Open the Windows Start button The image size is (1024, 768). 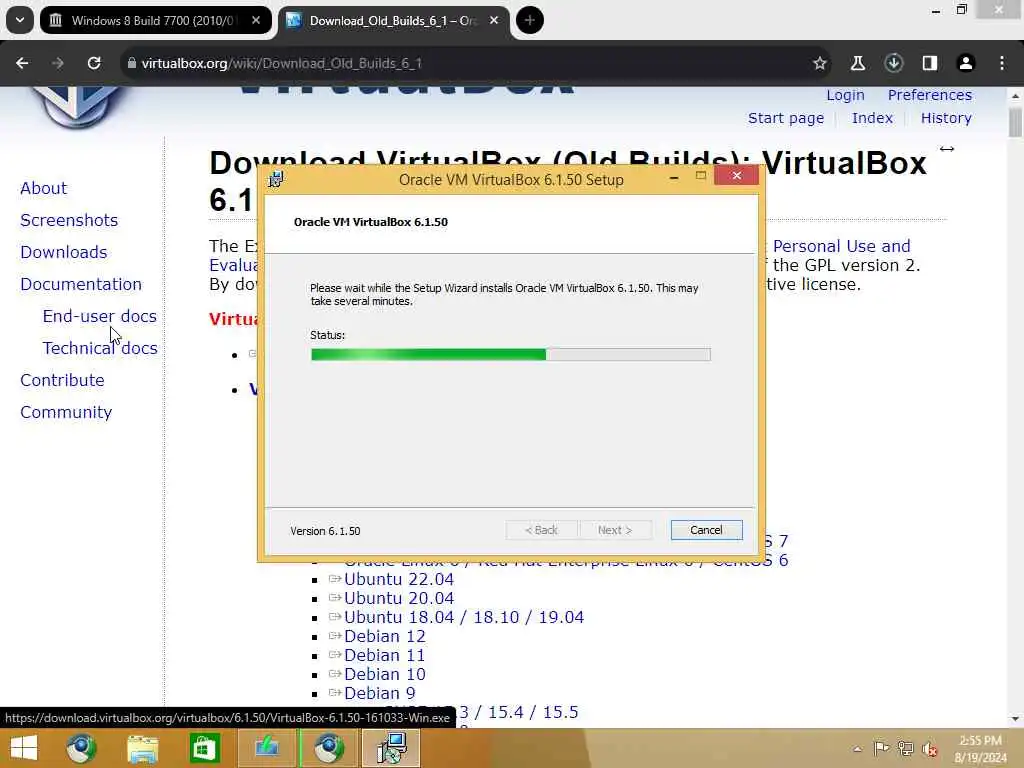click(24, 748)
